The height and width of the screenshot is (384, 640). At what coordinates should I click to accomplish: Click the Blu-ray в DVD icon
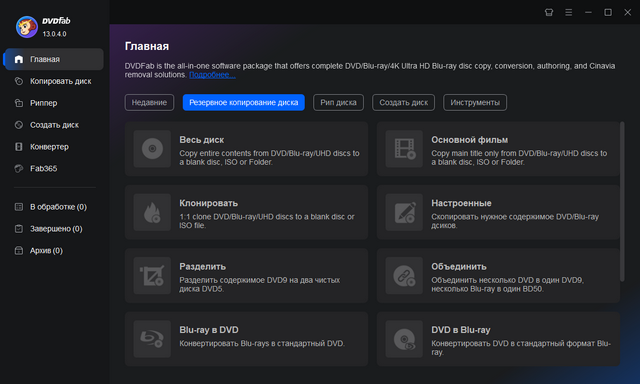click(x=152, y=339)
